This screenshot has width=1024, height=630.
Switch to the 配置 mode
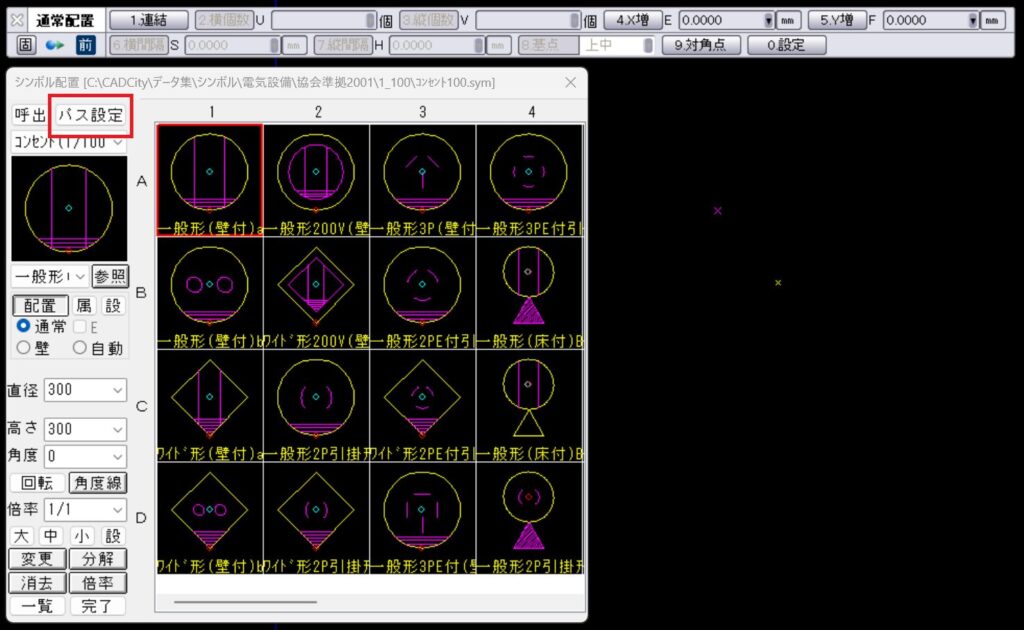[40, 306]
